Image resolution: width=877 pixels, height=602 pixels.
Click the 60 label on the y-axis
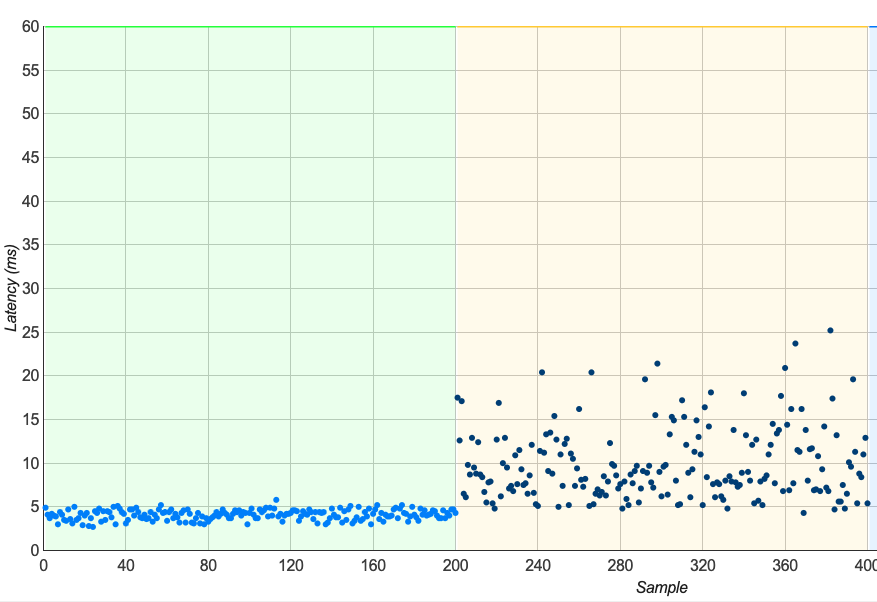30,26
